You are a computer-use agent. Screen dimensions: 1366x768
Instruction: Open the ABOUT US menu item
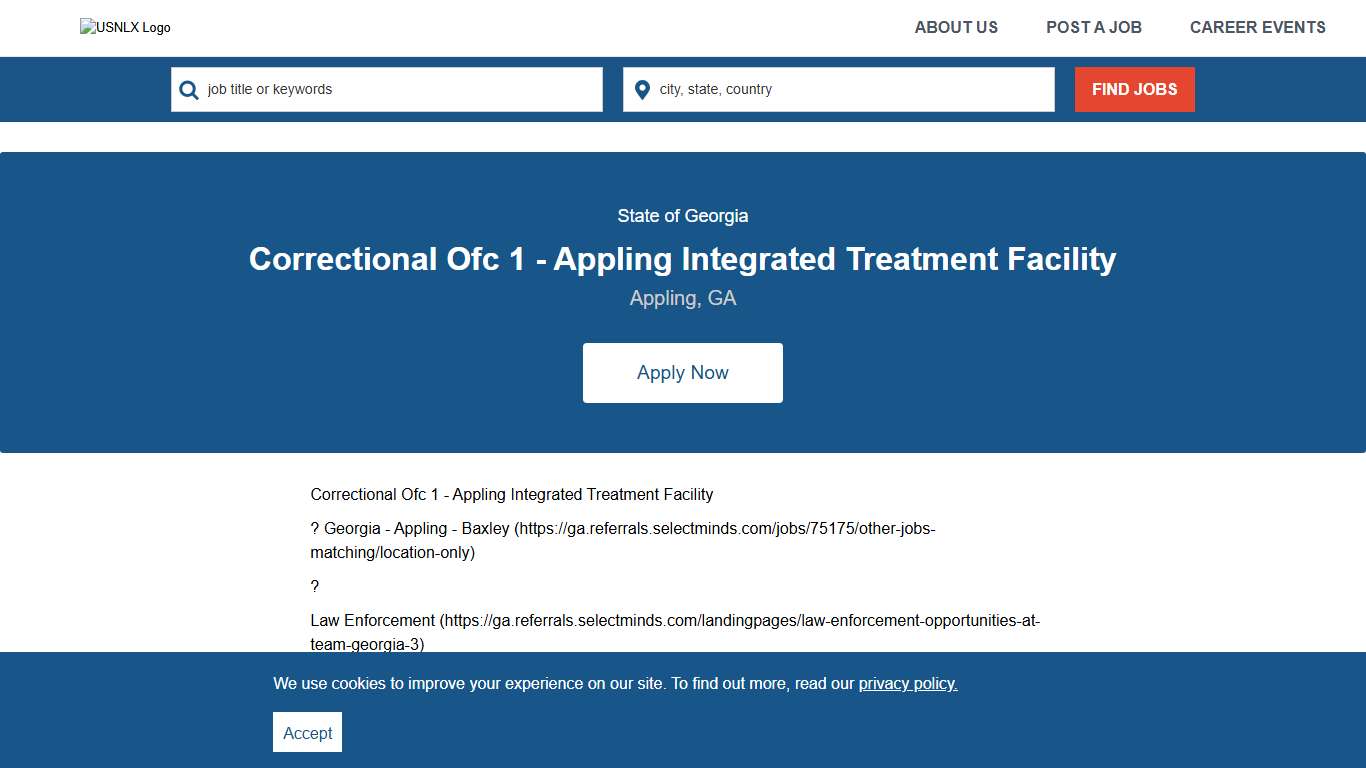[x=955, y=27]
